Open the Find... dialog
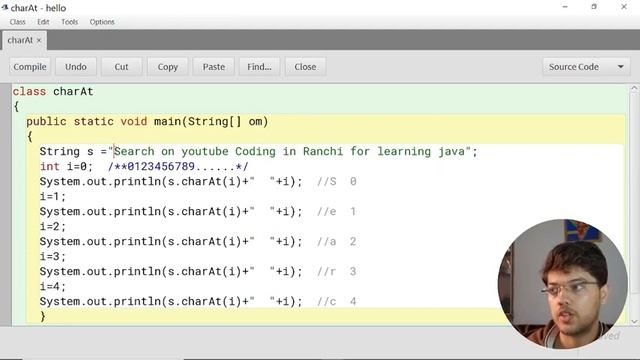This screenshot has width=640, height=360. point(259,67)
